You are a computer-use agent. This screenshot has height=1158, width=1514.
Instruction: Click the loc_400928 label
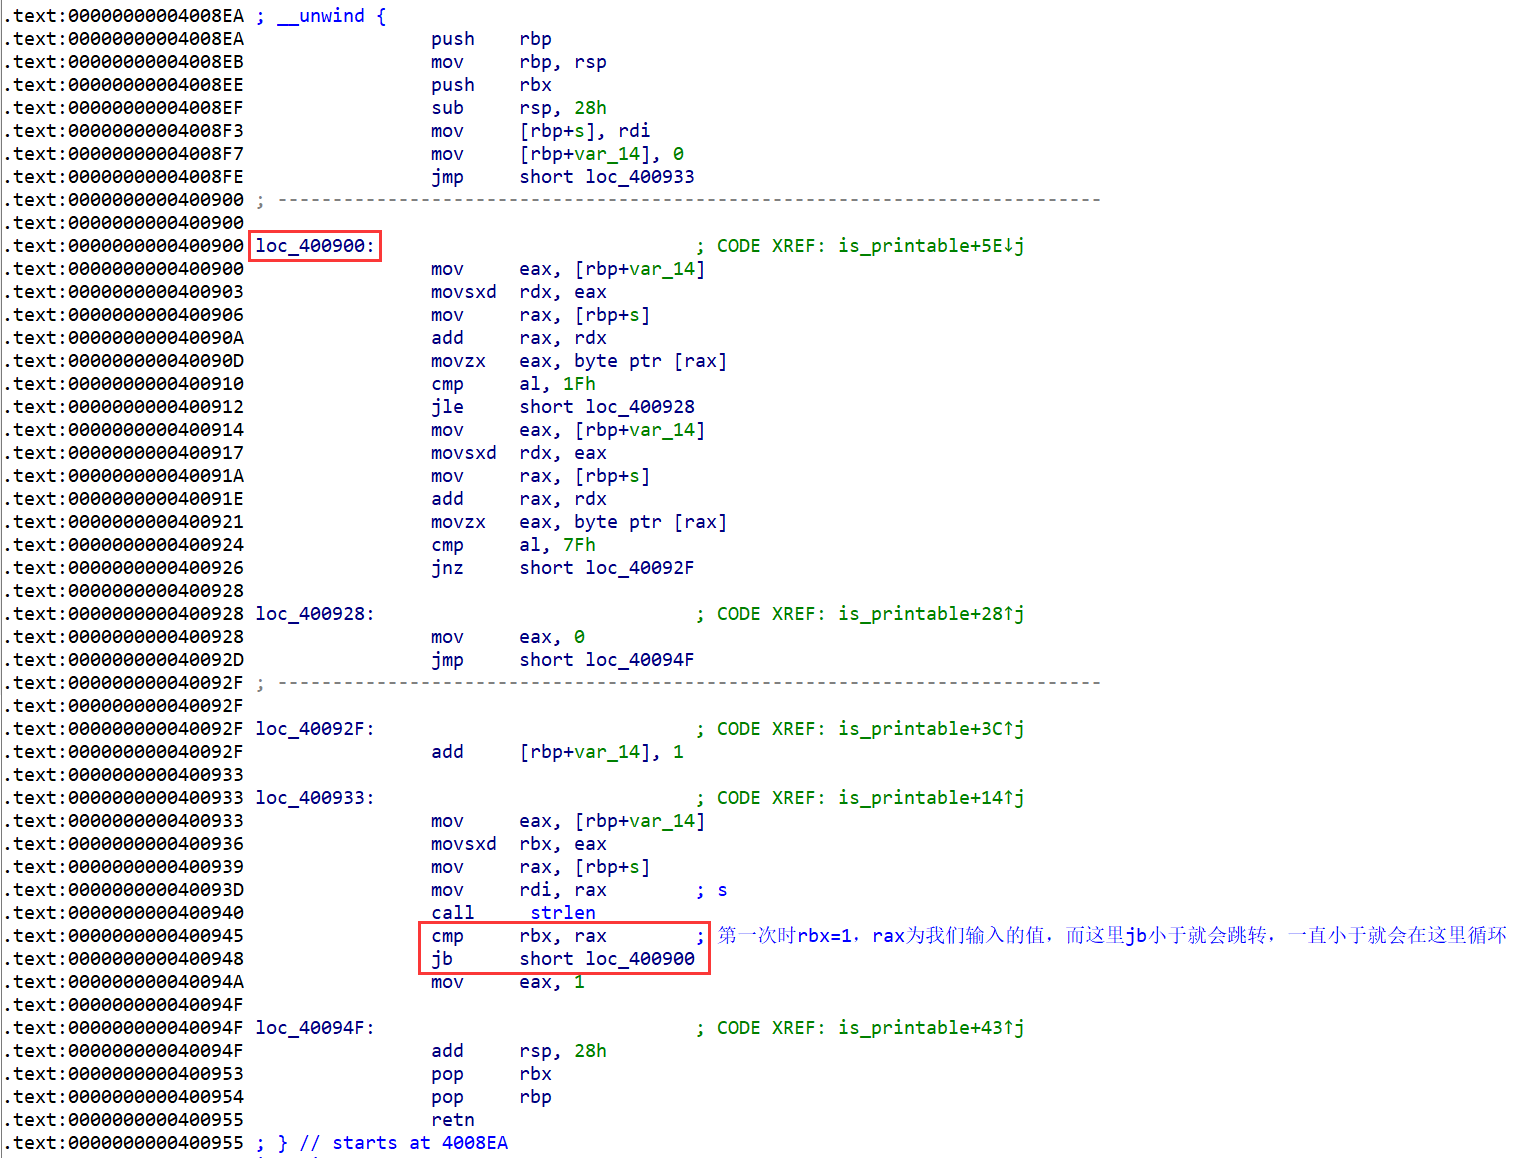click(x=314, y=614)
